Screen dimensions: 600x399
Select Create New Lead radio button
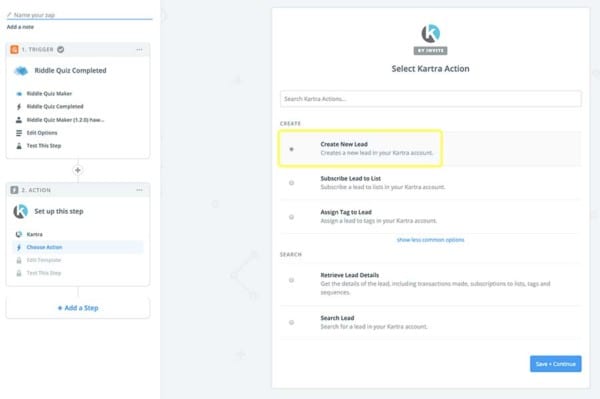pyautogui.click(x=292, y=149)
